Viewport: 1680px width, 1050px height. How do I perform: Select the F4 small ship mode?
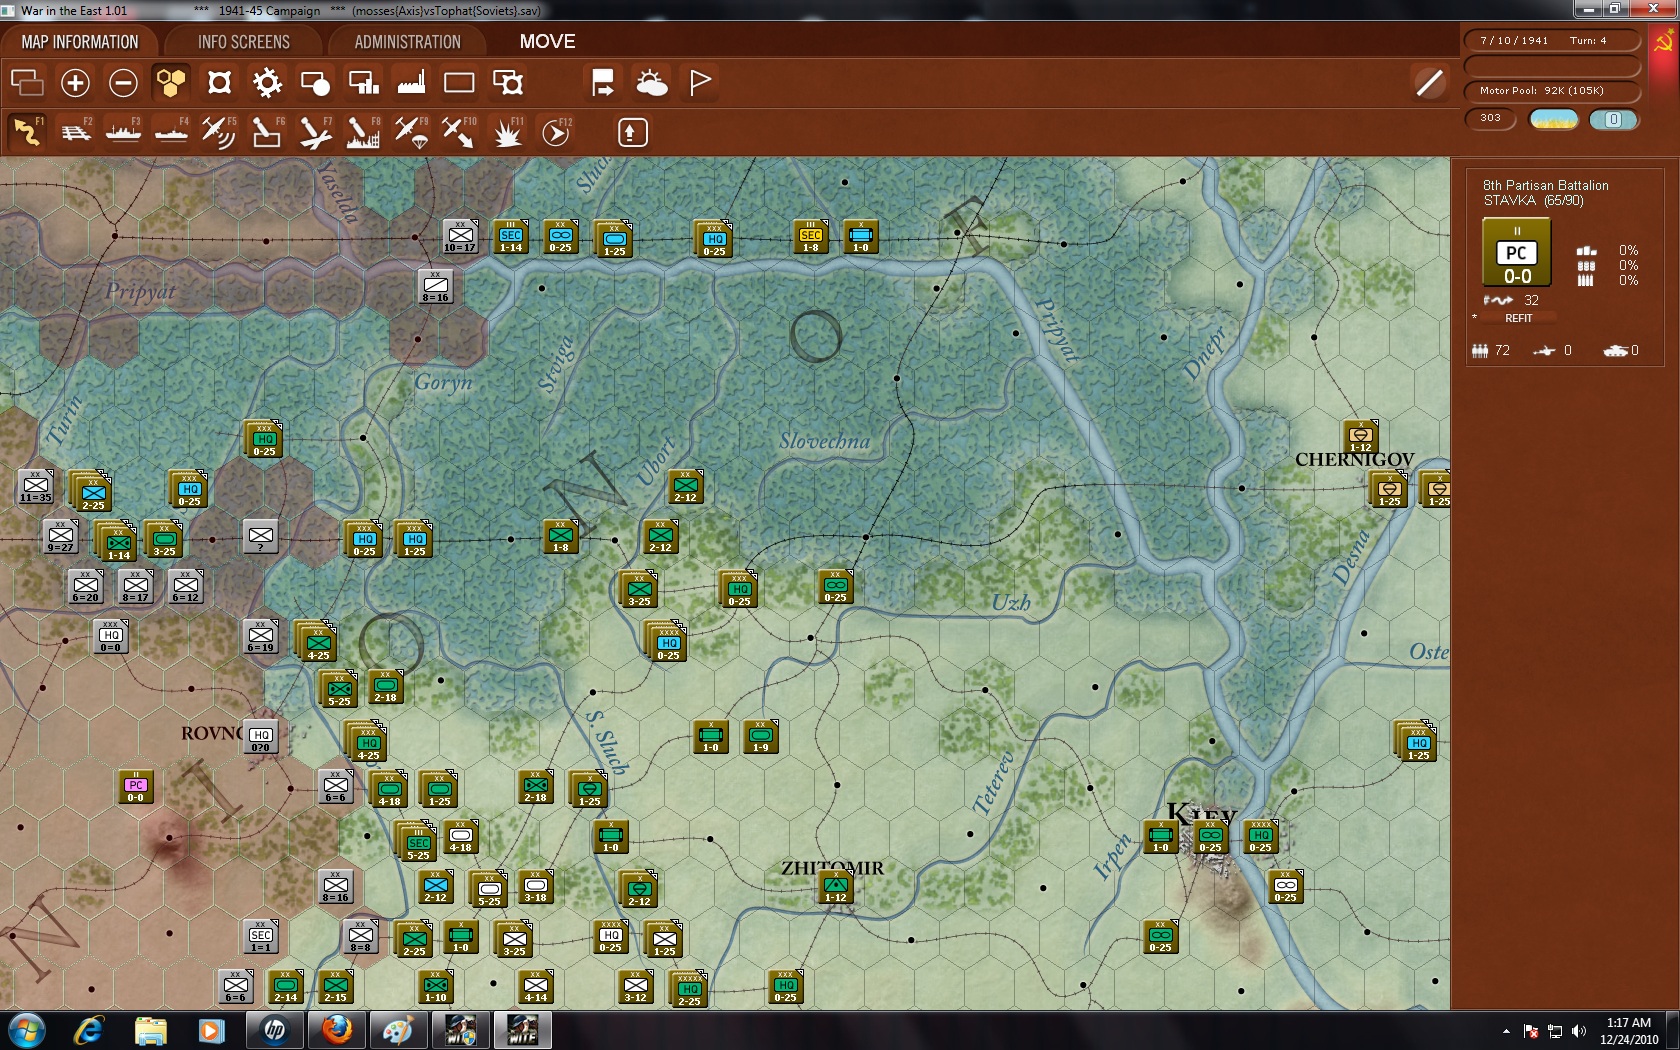click(171, 131)
